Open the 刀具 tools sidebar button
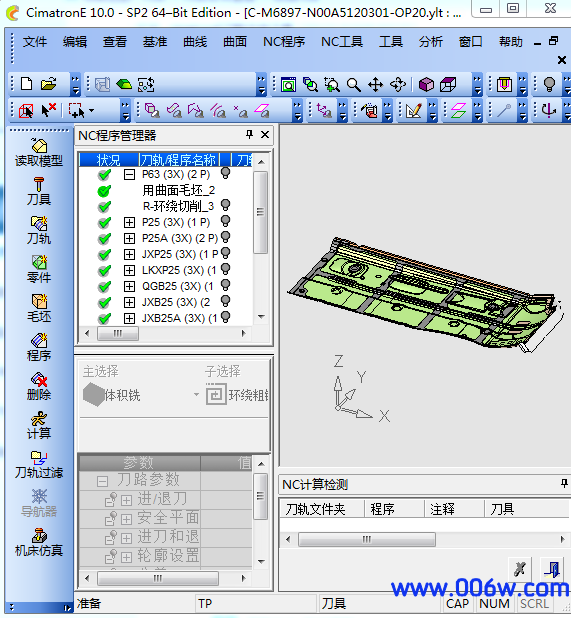 pos(39,184)
